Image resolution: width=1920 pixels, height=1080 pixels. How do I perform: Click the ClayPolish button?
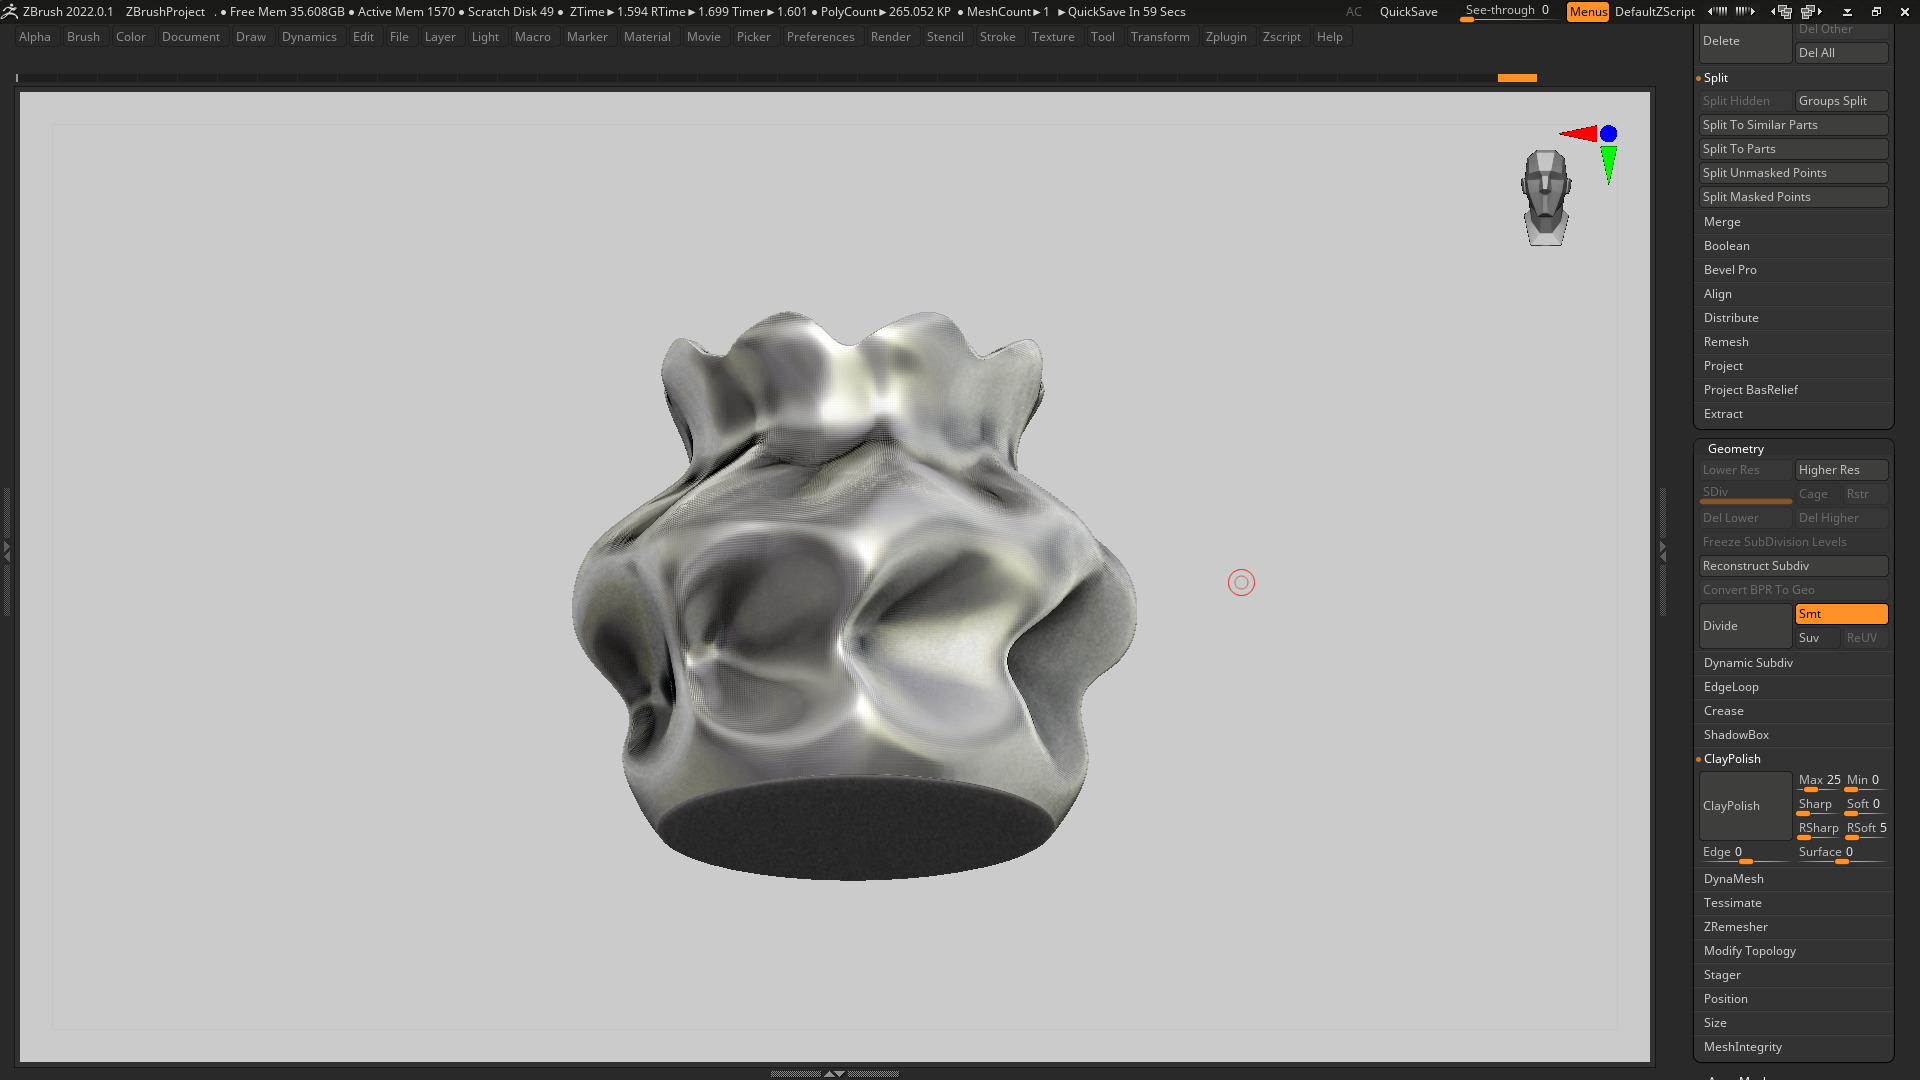pos(1745,806)
